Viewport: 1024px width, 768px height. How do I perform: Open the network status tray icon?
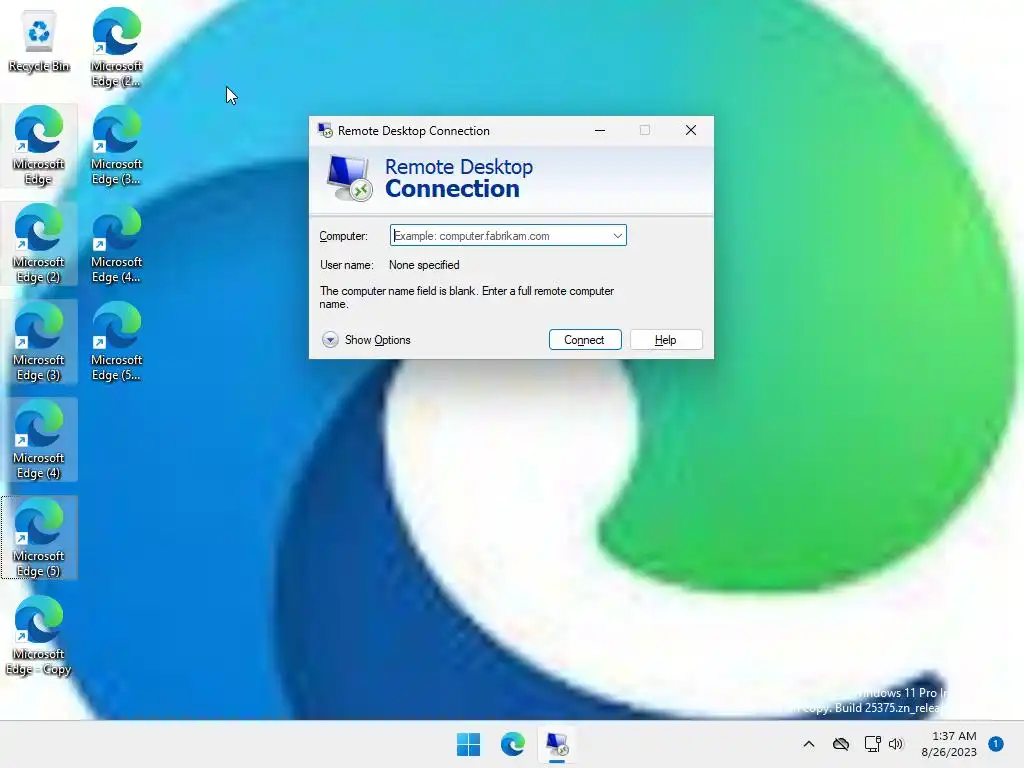pos(872,744)
